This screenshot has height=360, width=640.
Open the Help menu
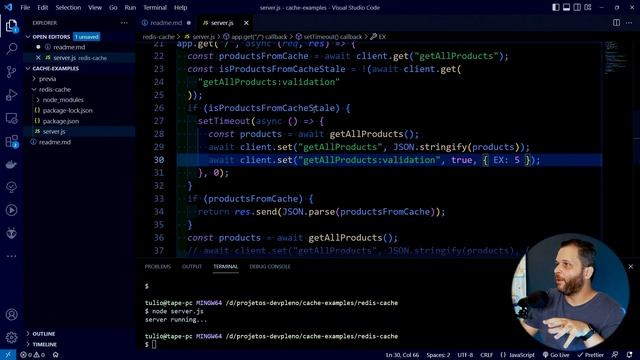[x=180, y=7]
